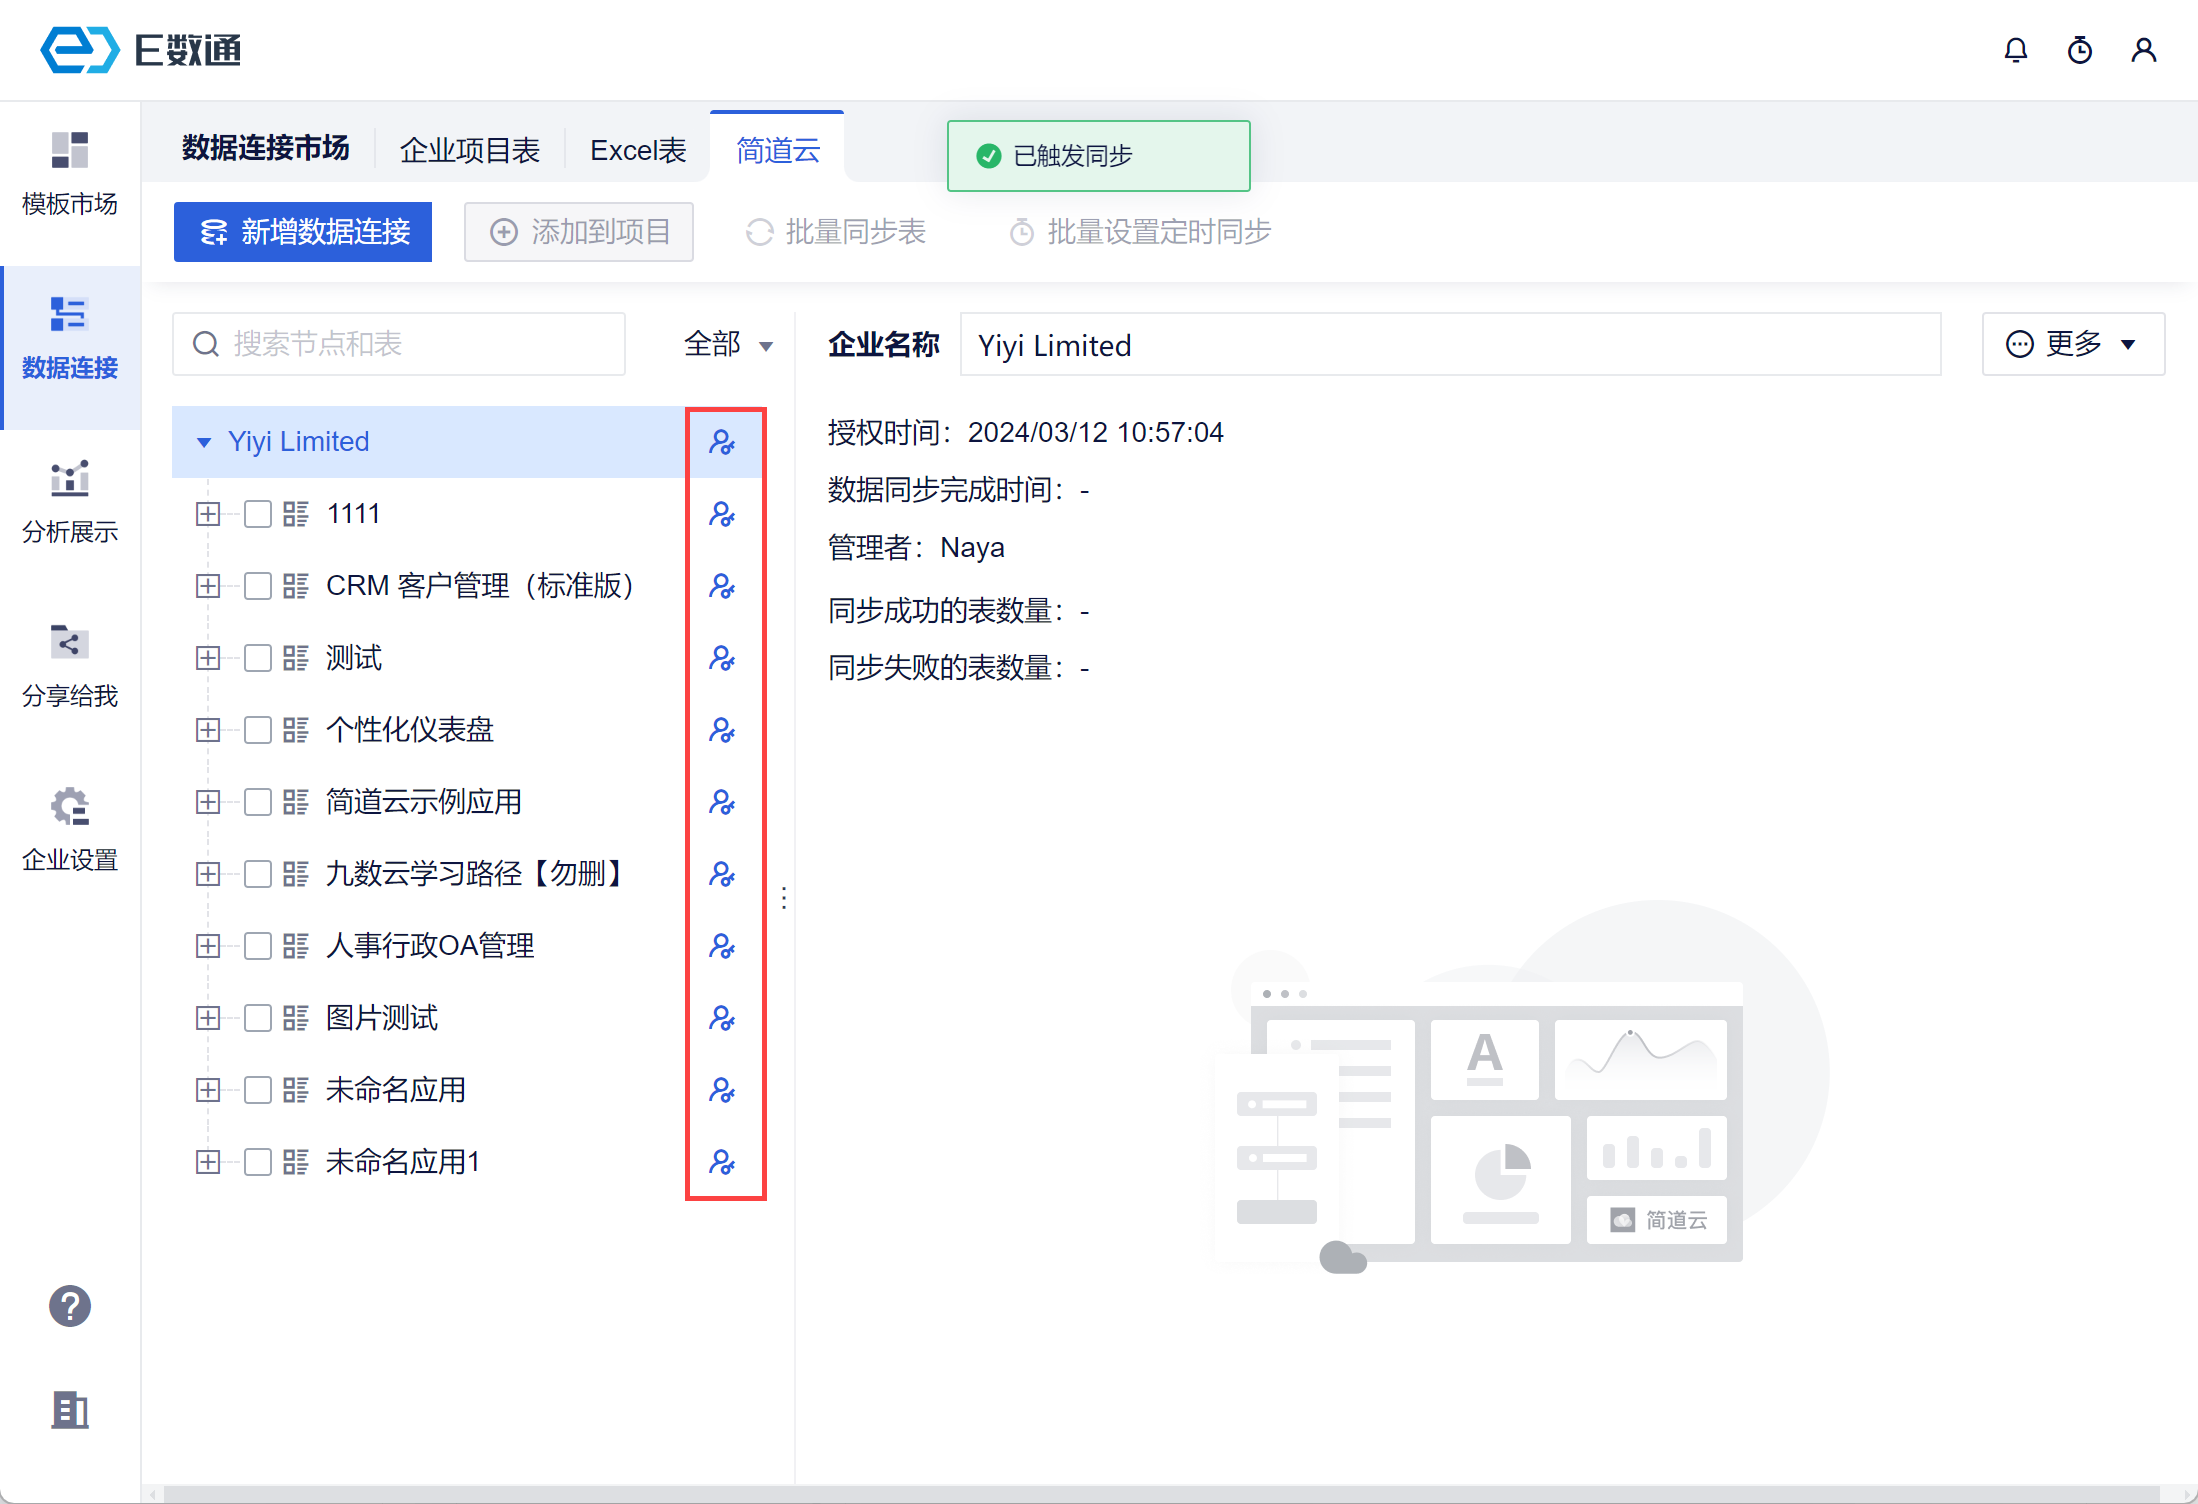2198x1504 pixels.
Task: Switch to the 企业项目表 tab
Action: point(469,150)
